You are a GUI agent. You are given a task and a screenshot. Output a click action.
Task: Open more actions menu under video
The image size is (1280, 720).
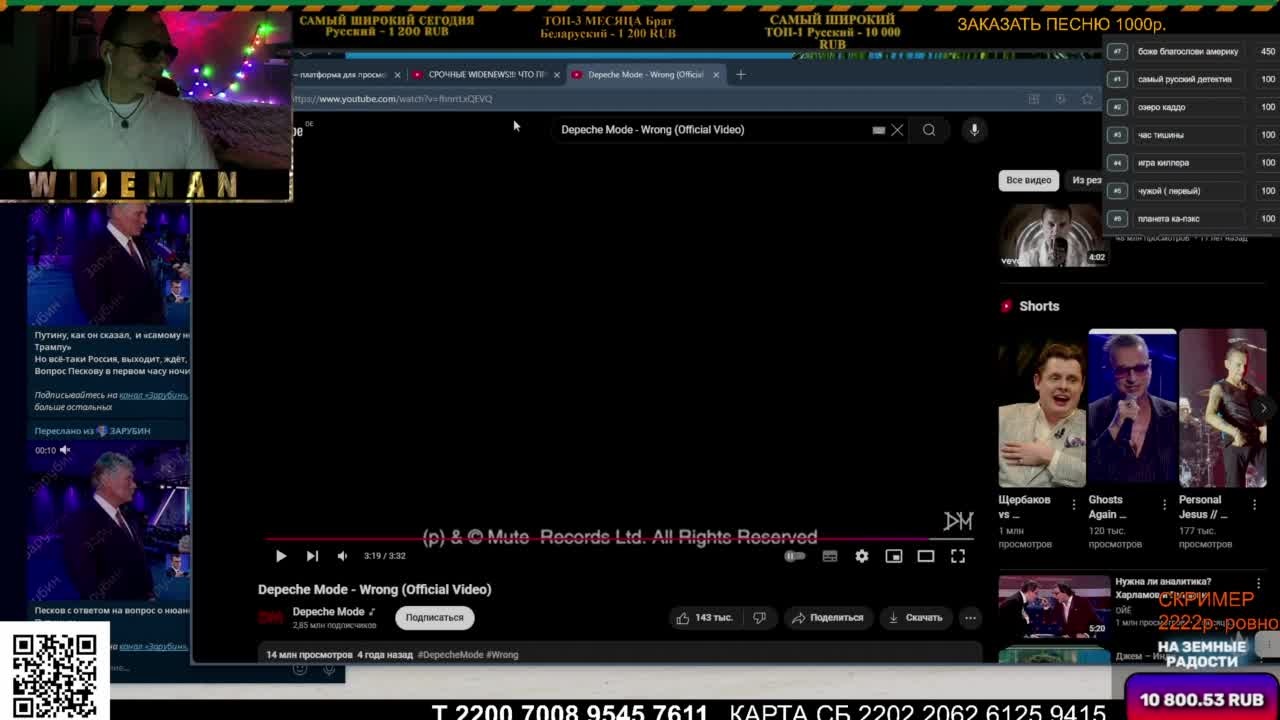point(970,618)
